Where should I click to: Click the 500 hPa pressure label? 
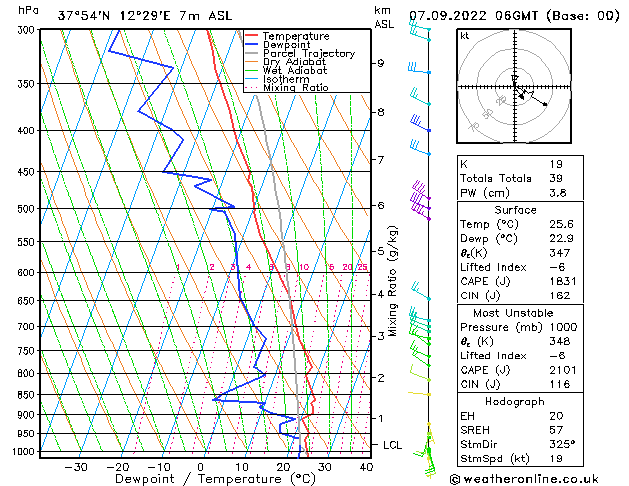(x=28, y=209)
